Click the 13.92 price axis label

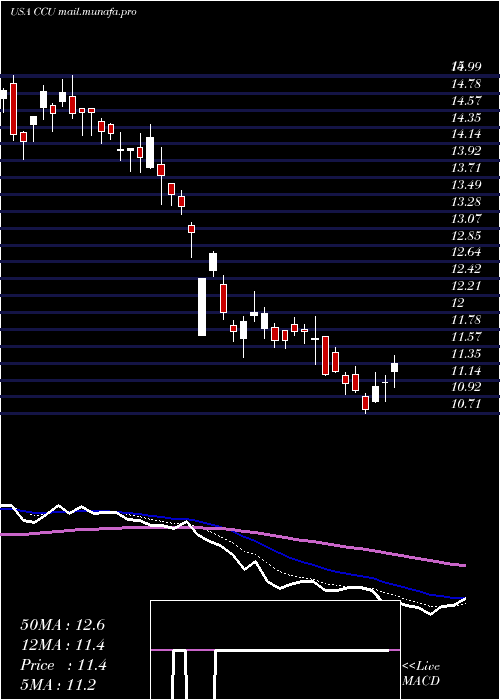(x=466, y=151)
